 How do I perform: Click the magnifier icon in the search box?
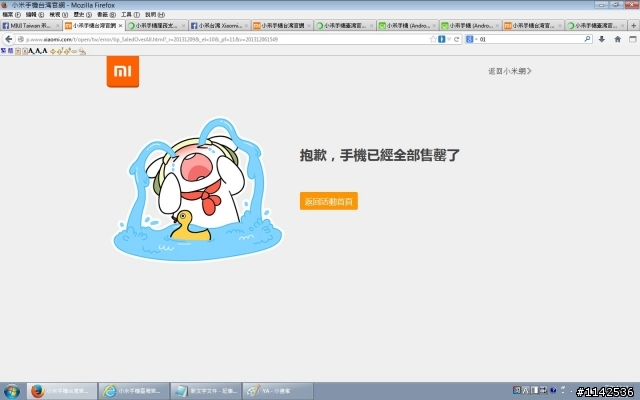(x=587, y=39)
